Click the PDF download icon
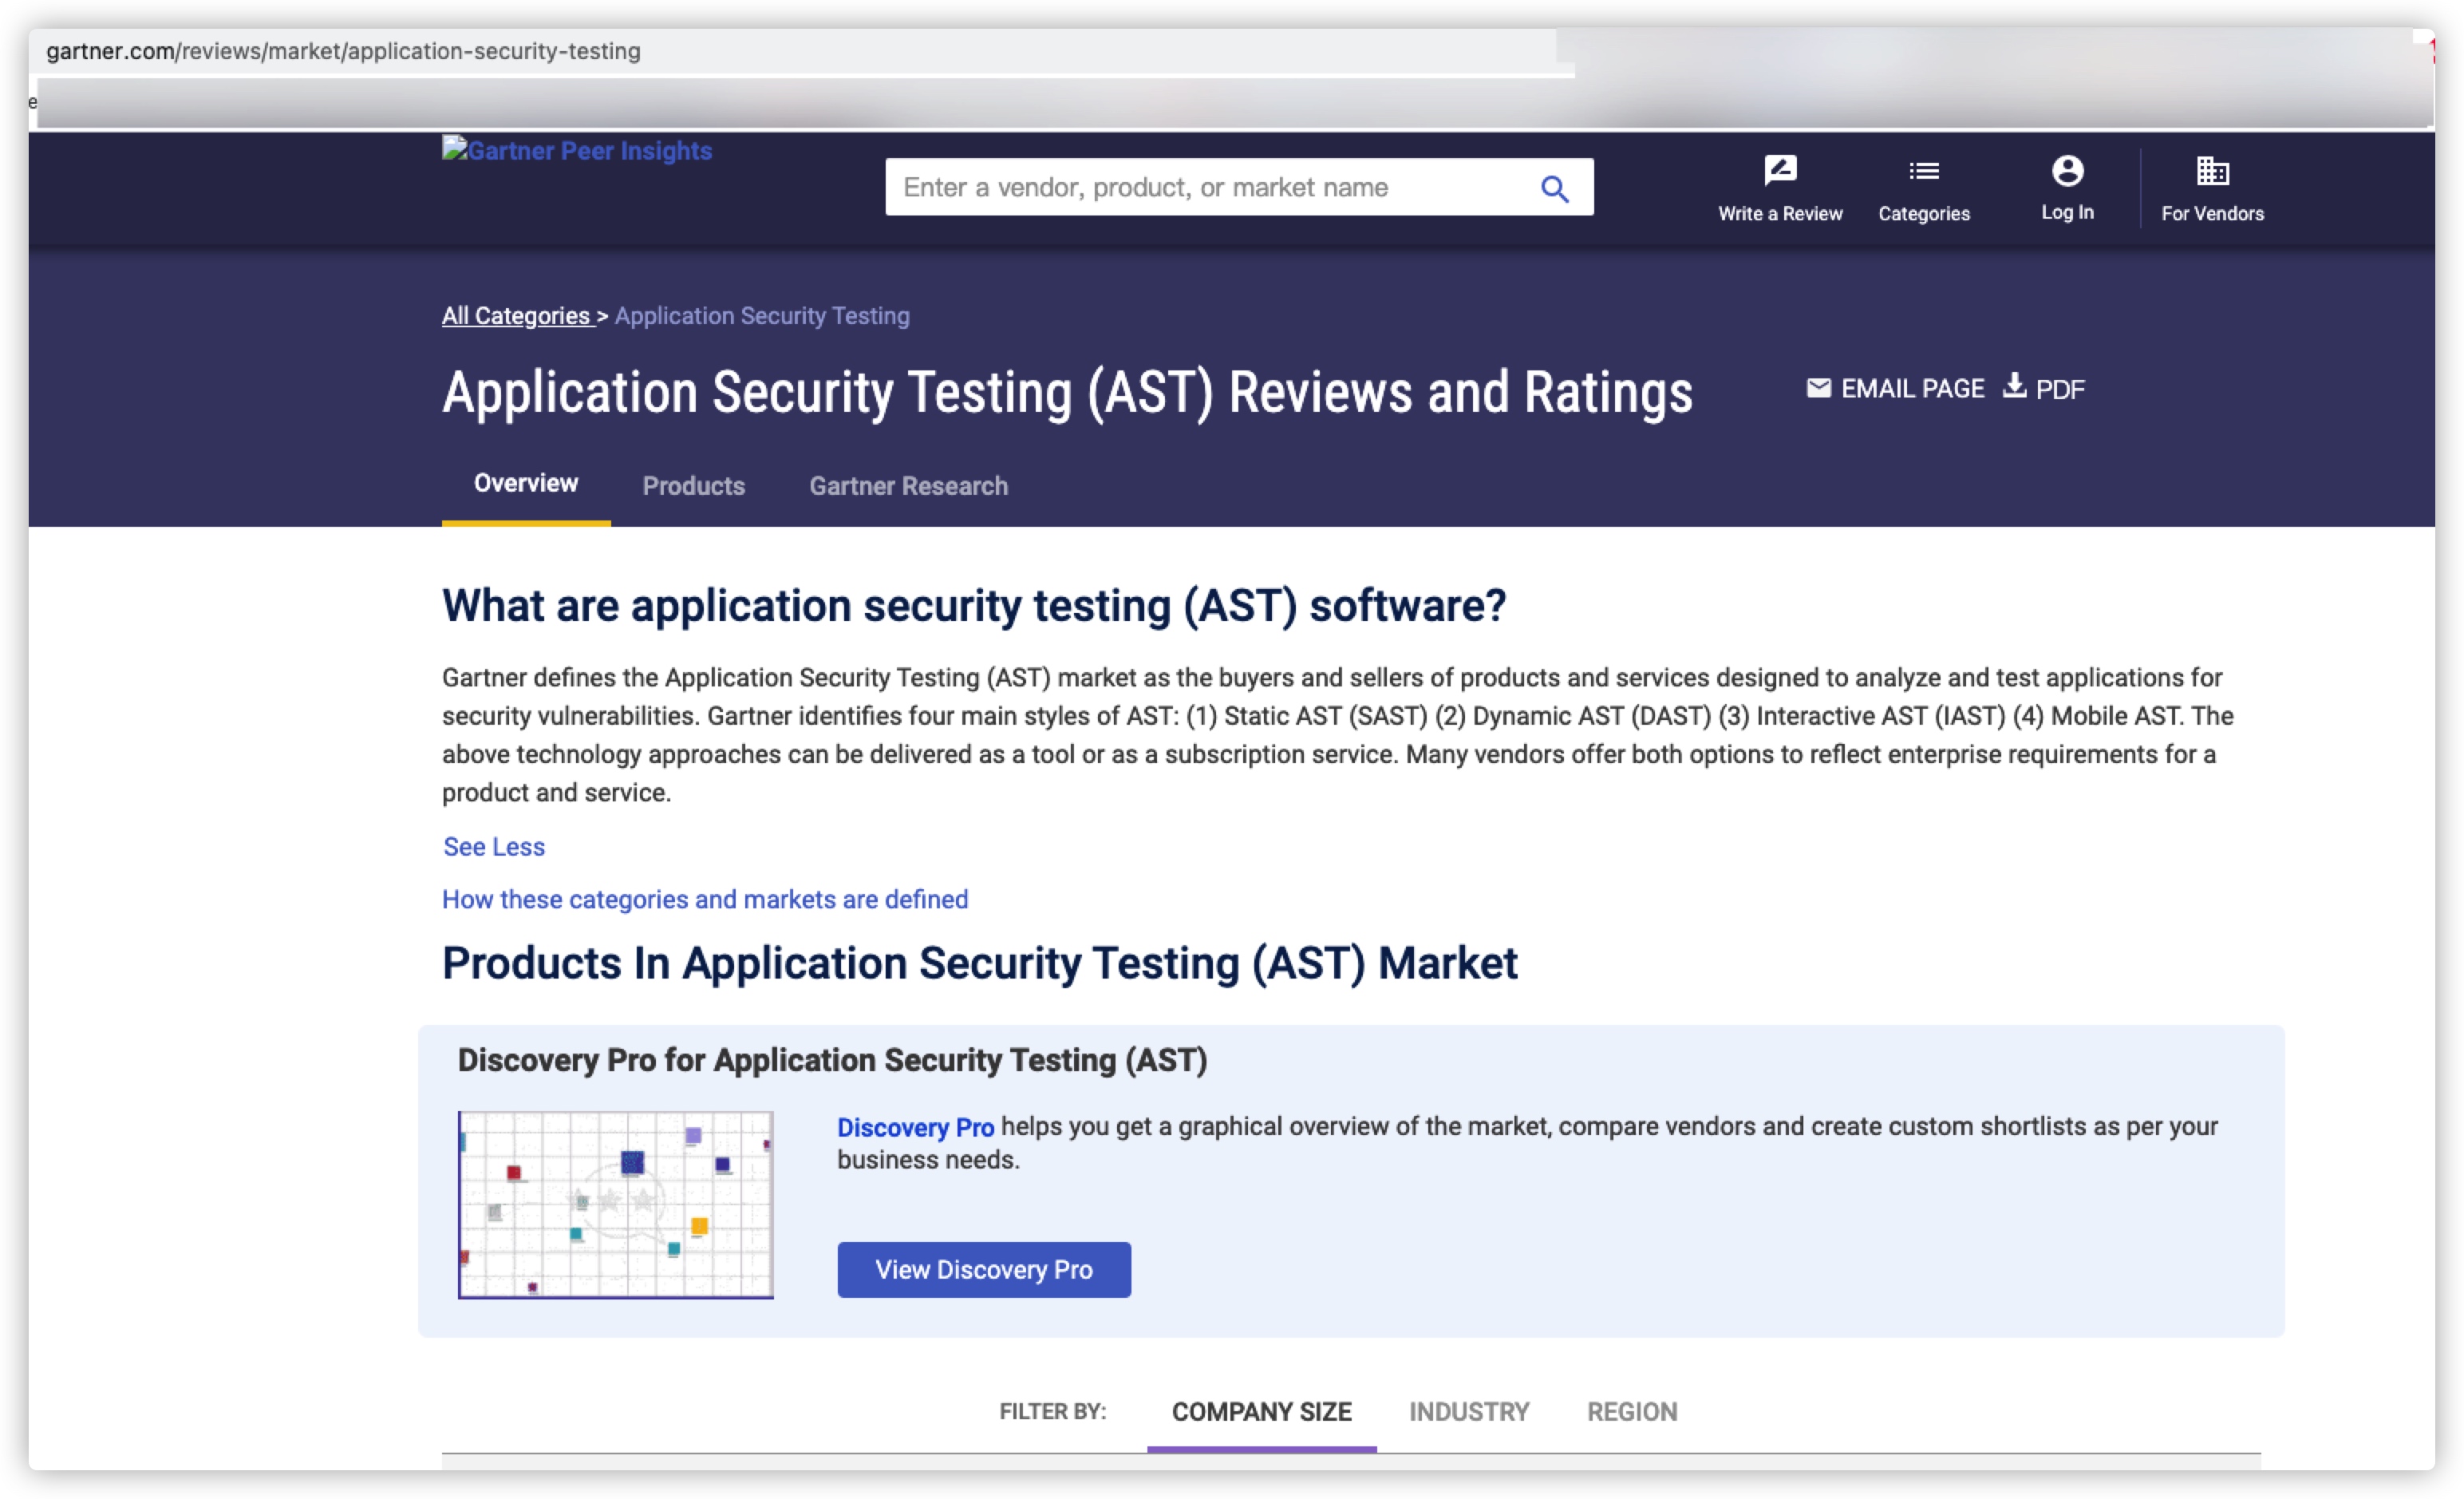 pos(2014,386)
